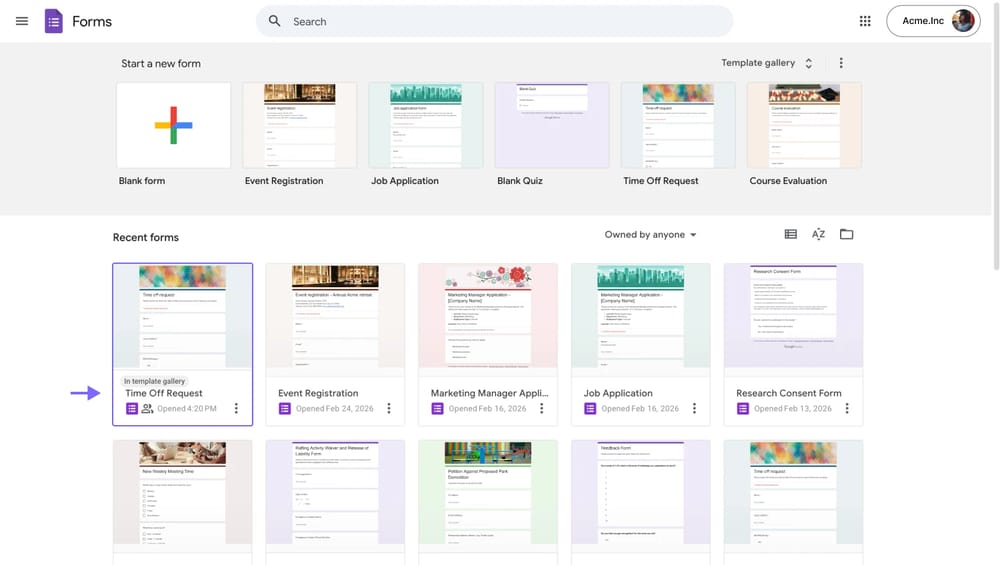The image size is (1000, 565).
Task: Click the Acme.Inc account label
Action: click(923, 20)
